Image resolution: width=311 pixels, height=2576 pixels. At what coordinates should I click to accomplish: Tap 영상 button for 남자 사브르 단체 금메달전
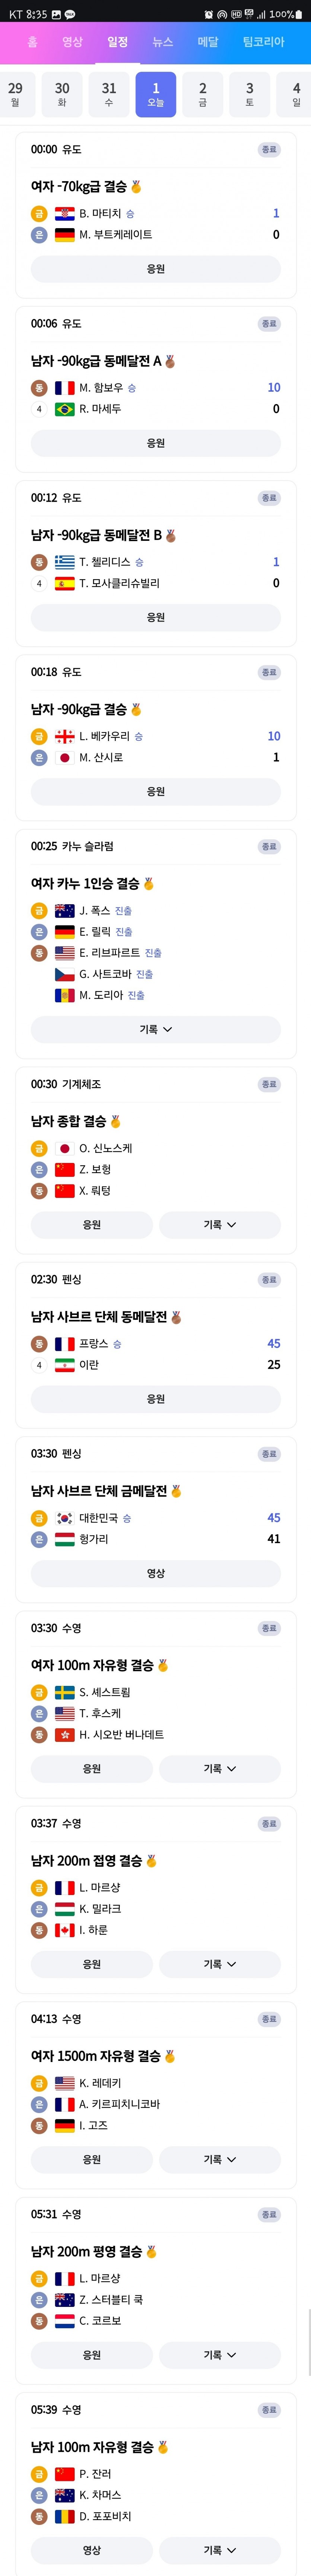pos(156,1573)
